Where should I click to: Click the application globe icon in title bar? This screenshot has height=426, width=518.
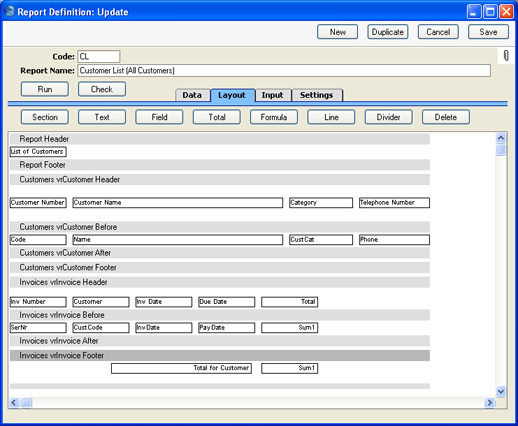tap(10, 11)
